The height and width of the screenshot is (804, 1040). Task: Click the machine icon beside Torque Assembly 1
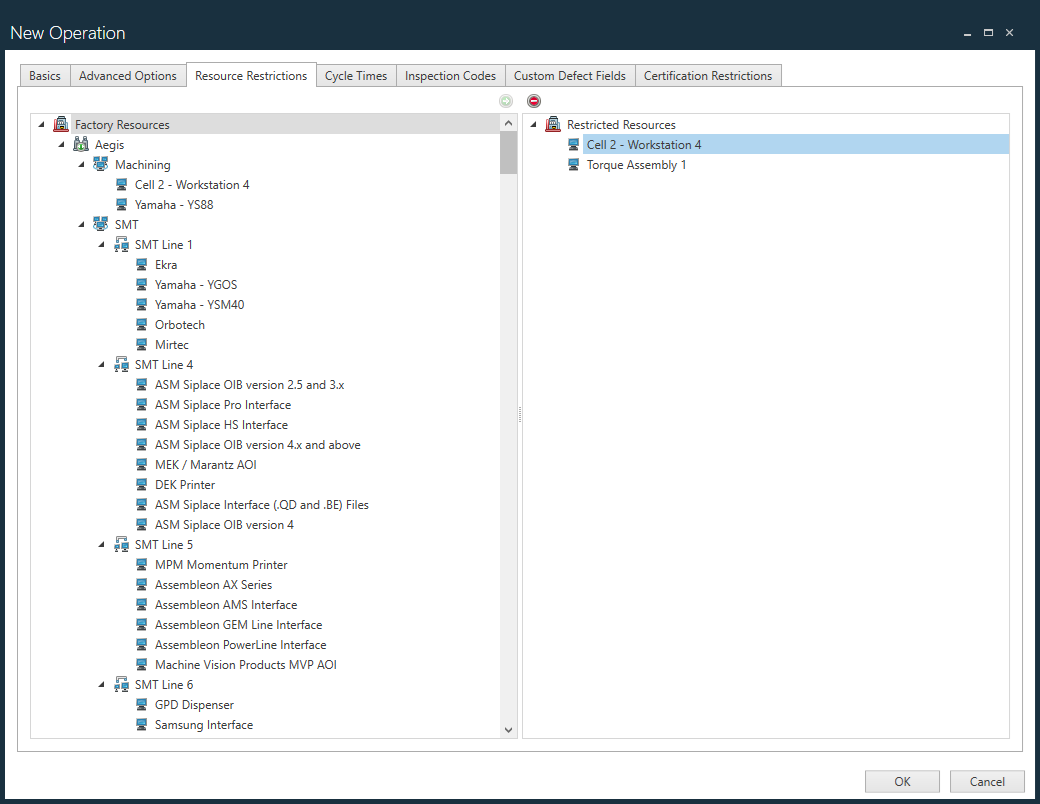pos(573,164)
